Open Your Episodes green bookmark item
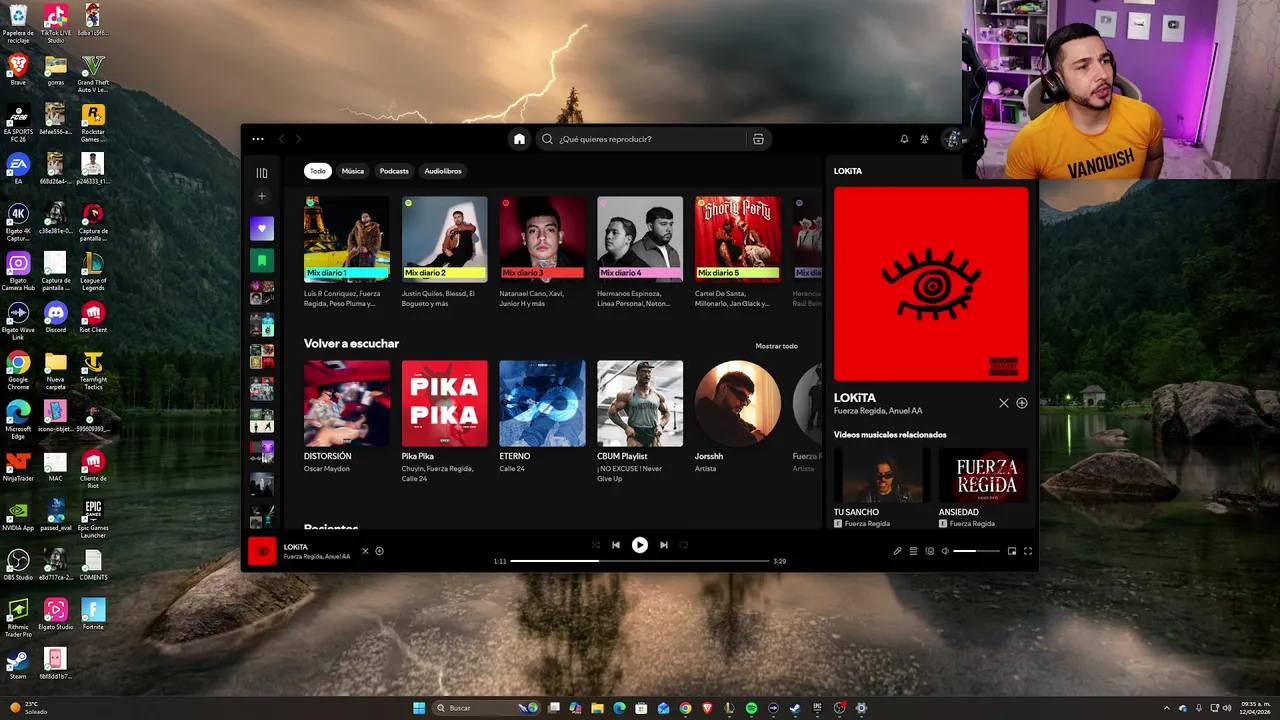The width and height of the screenshot is (1280, 720). [262, 261]
